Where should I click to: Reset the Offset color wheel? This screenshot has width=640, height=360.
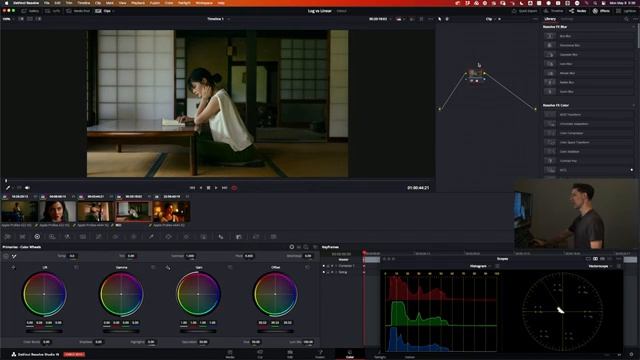tap(307, 268)
